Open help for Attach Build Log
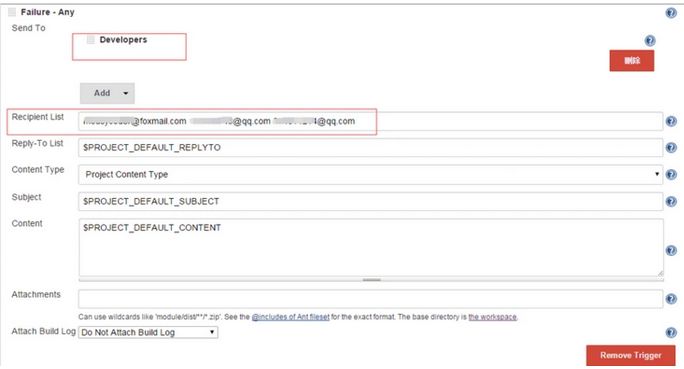Image resolution: width=684 pixels, height=369 pixels. pos(671,333)
